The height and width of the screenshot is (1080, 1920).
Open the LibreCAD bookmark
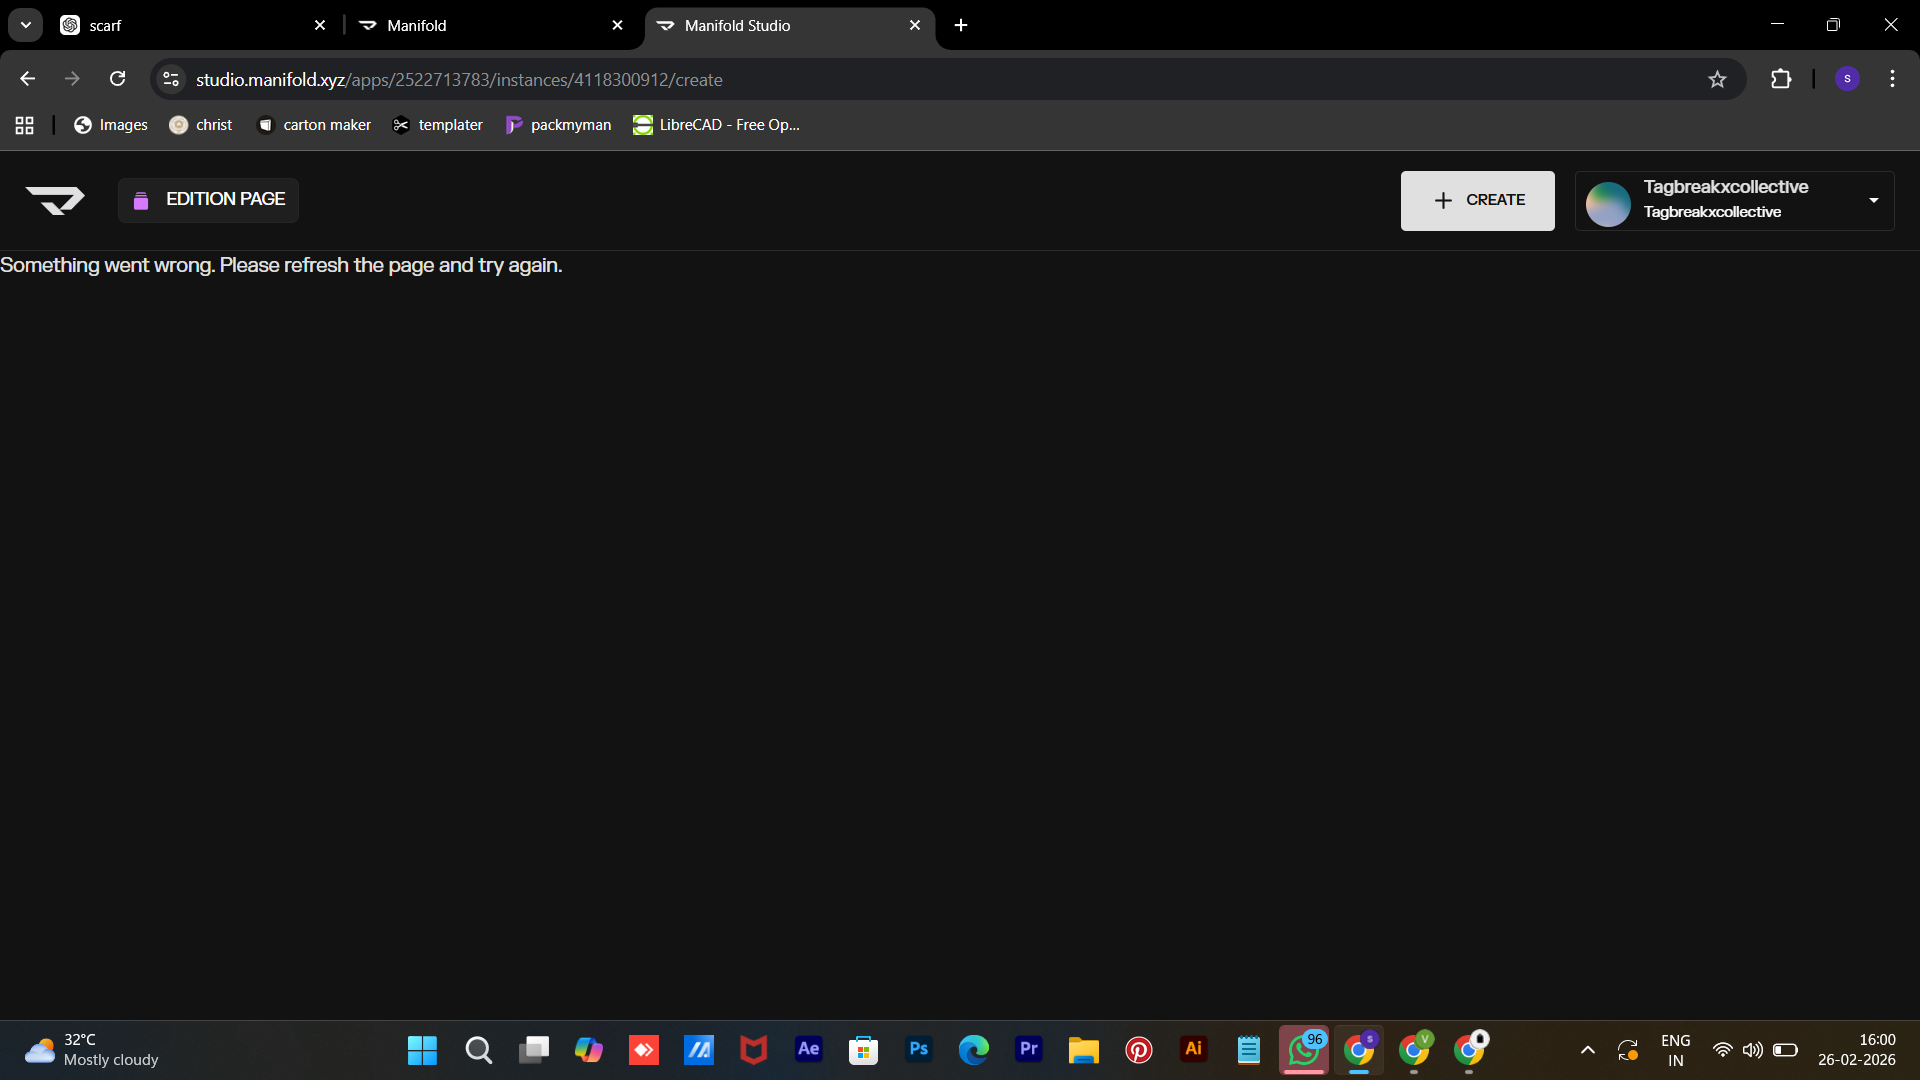[x=716, y=125]
